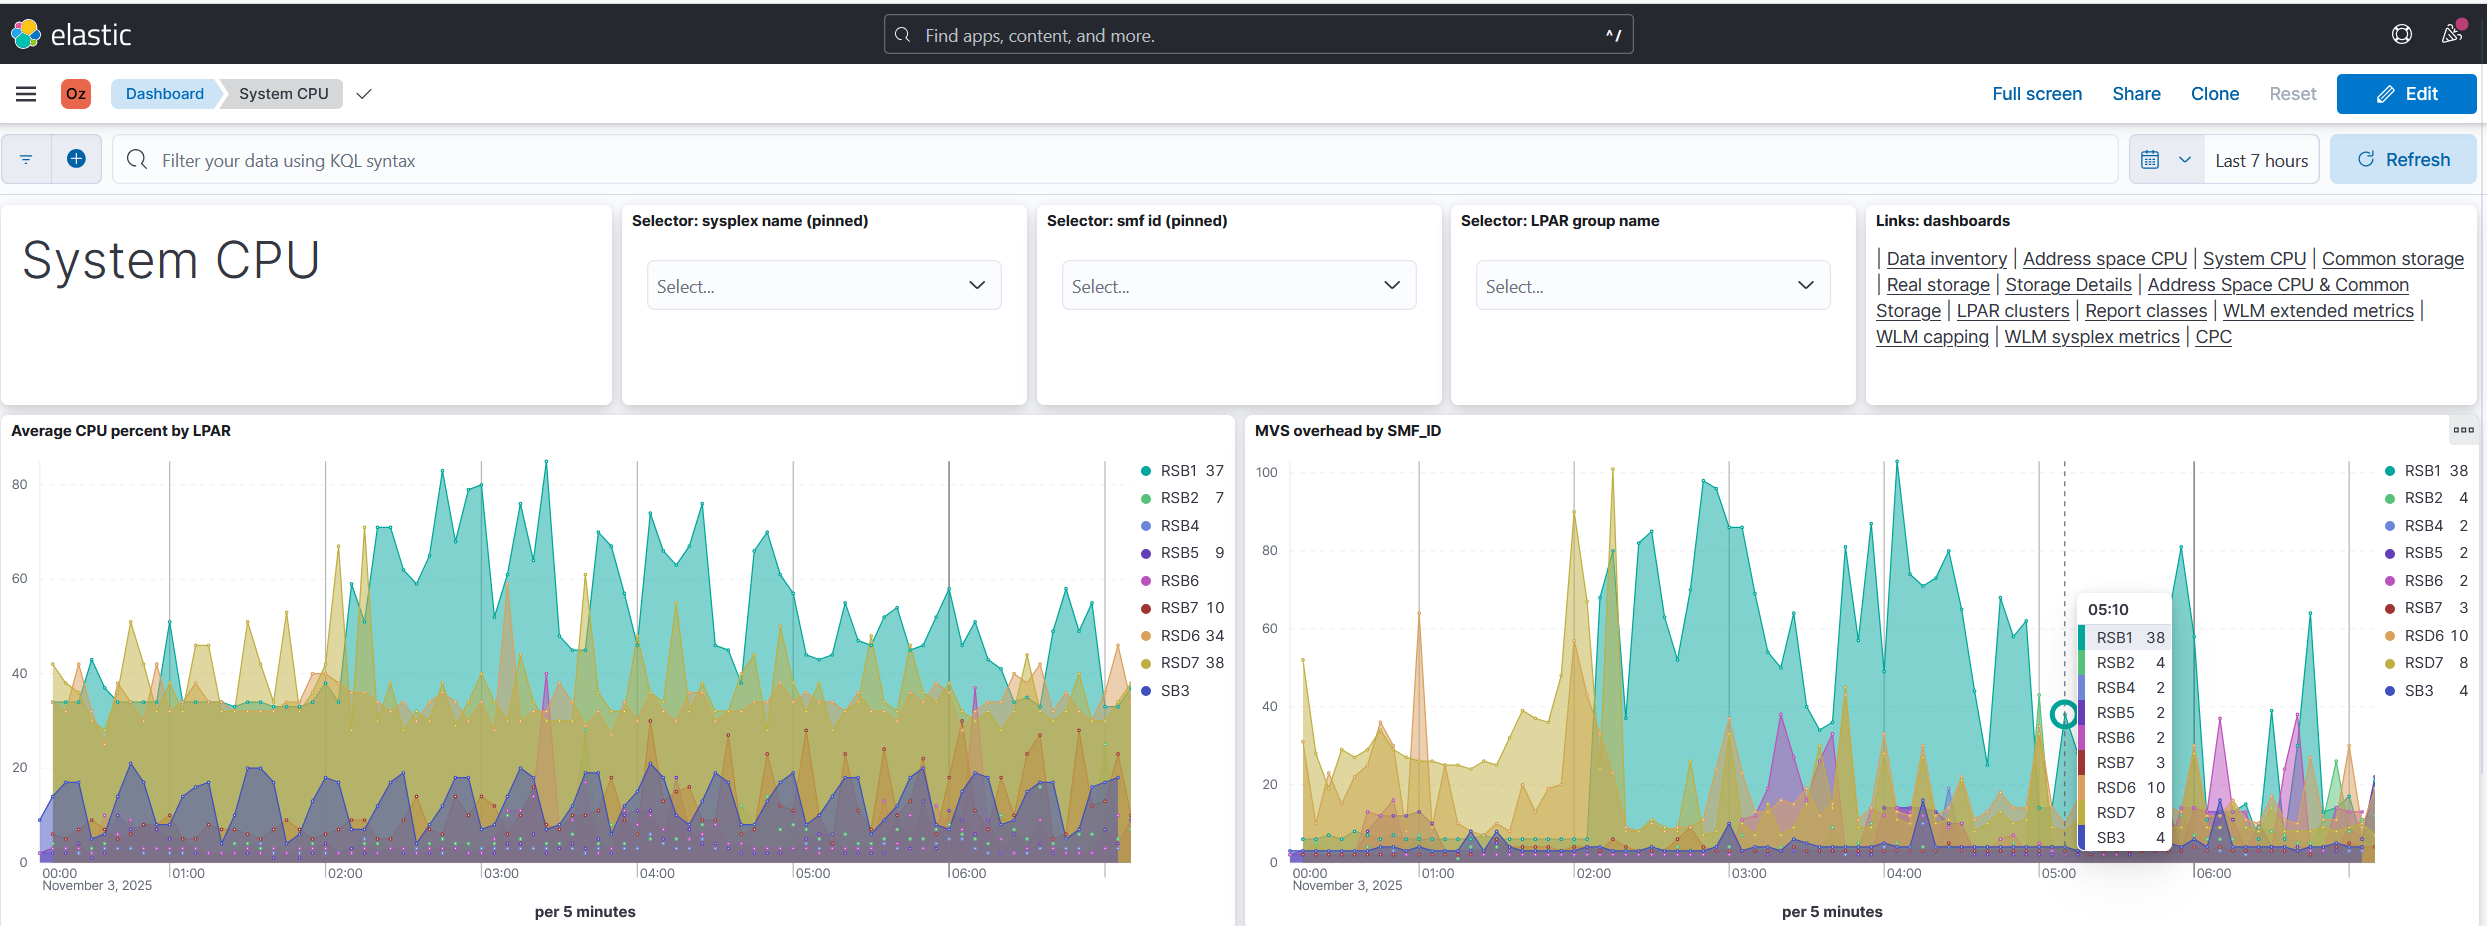Expand the sysplex name selector dropdown
2487x926 pixels.
pyautogui.click(x=823, y=286)
